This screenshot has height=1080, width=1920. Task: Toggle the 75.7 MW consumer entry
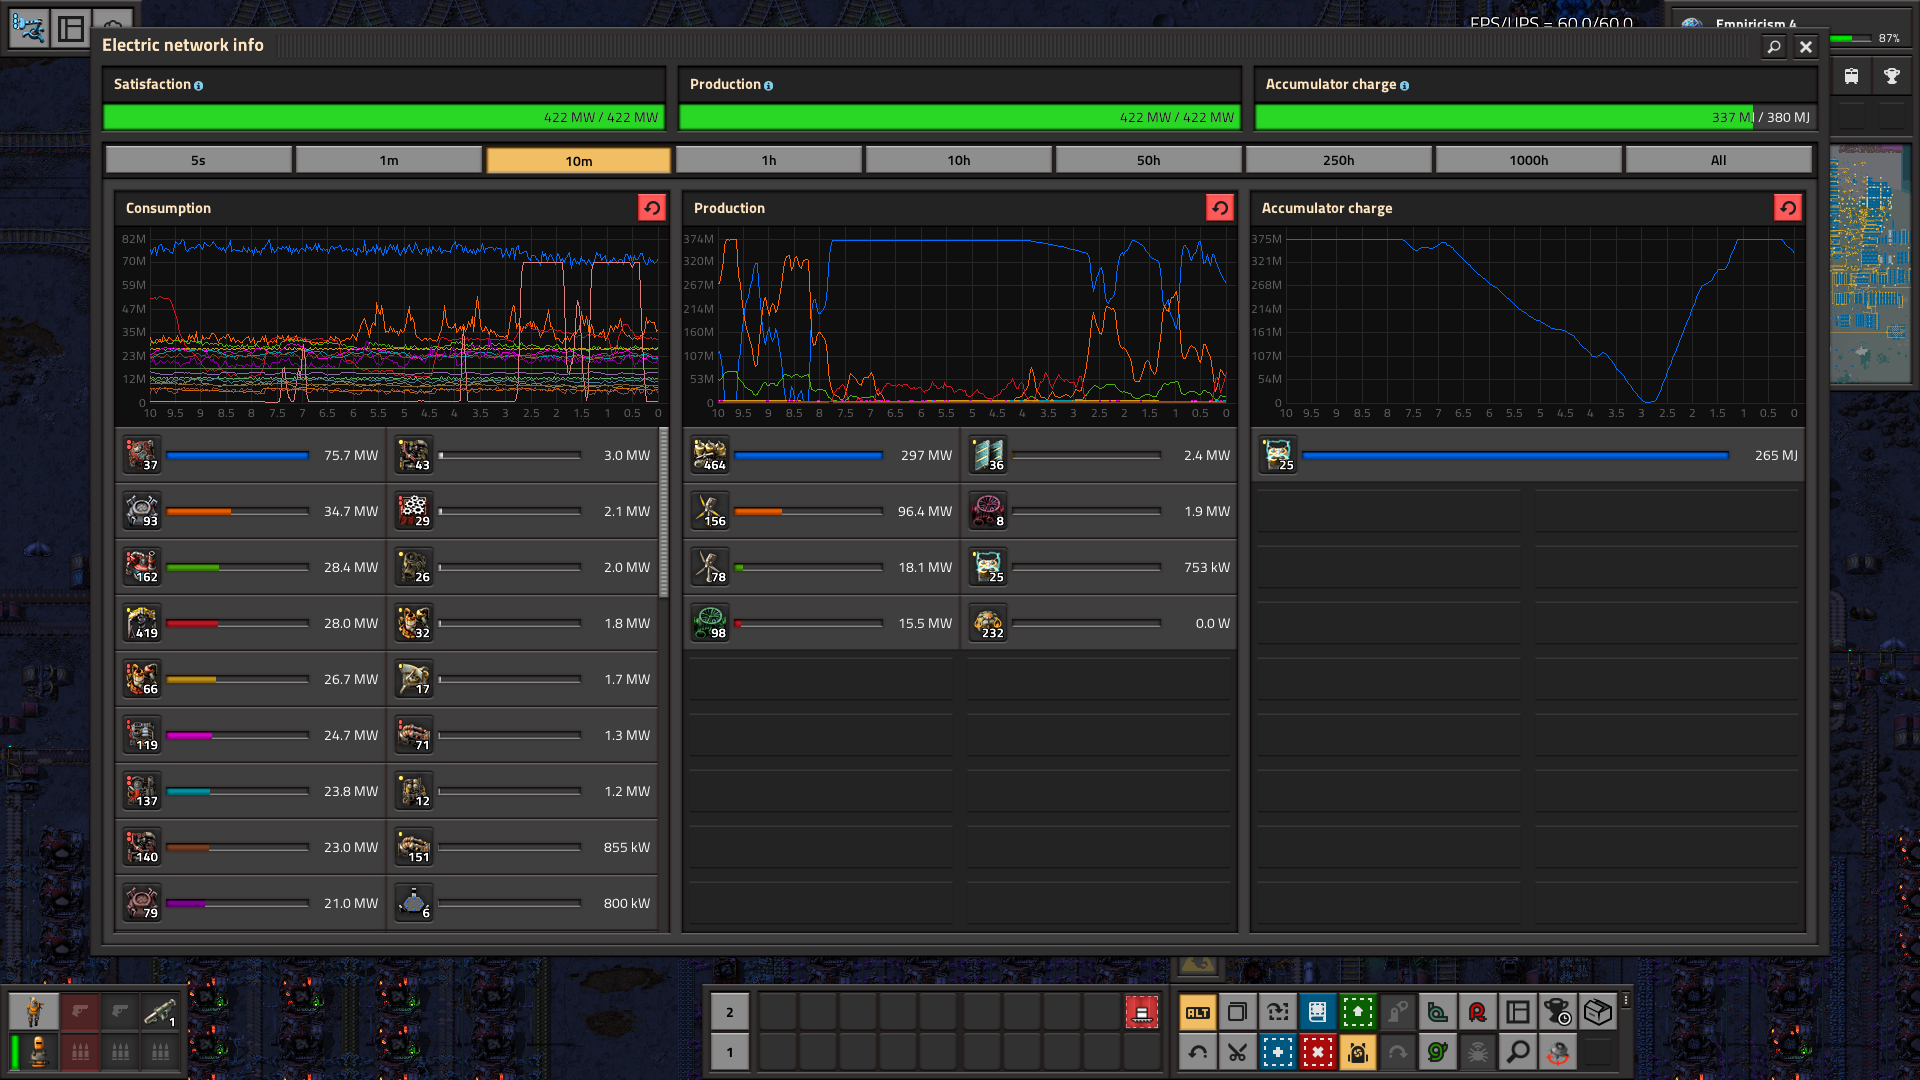point(251,455)
